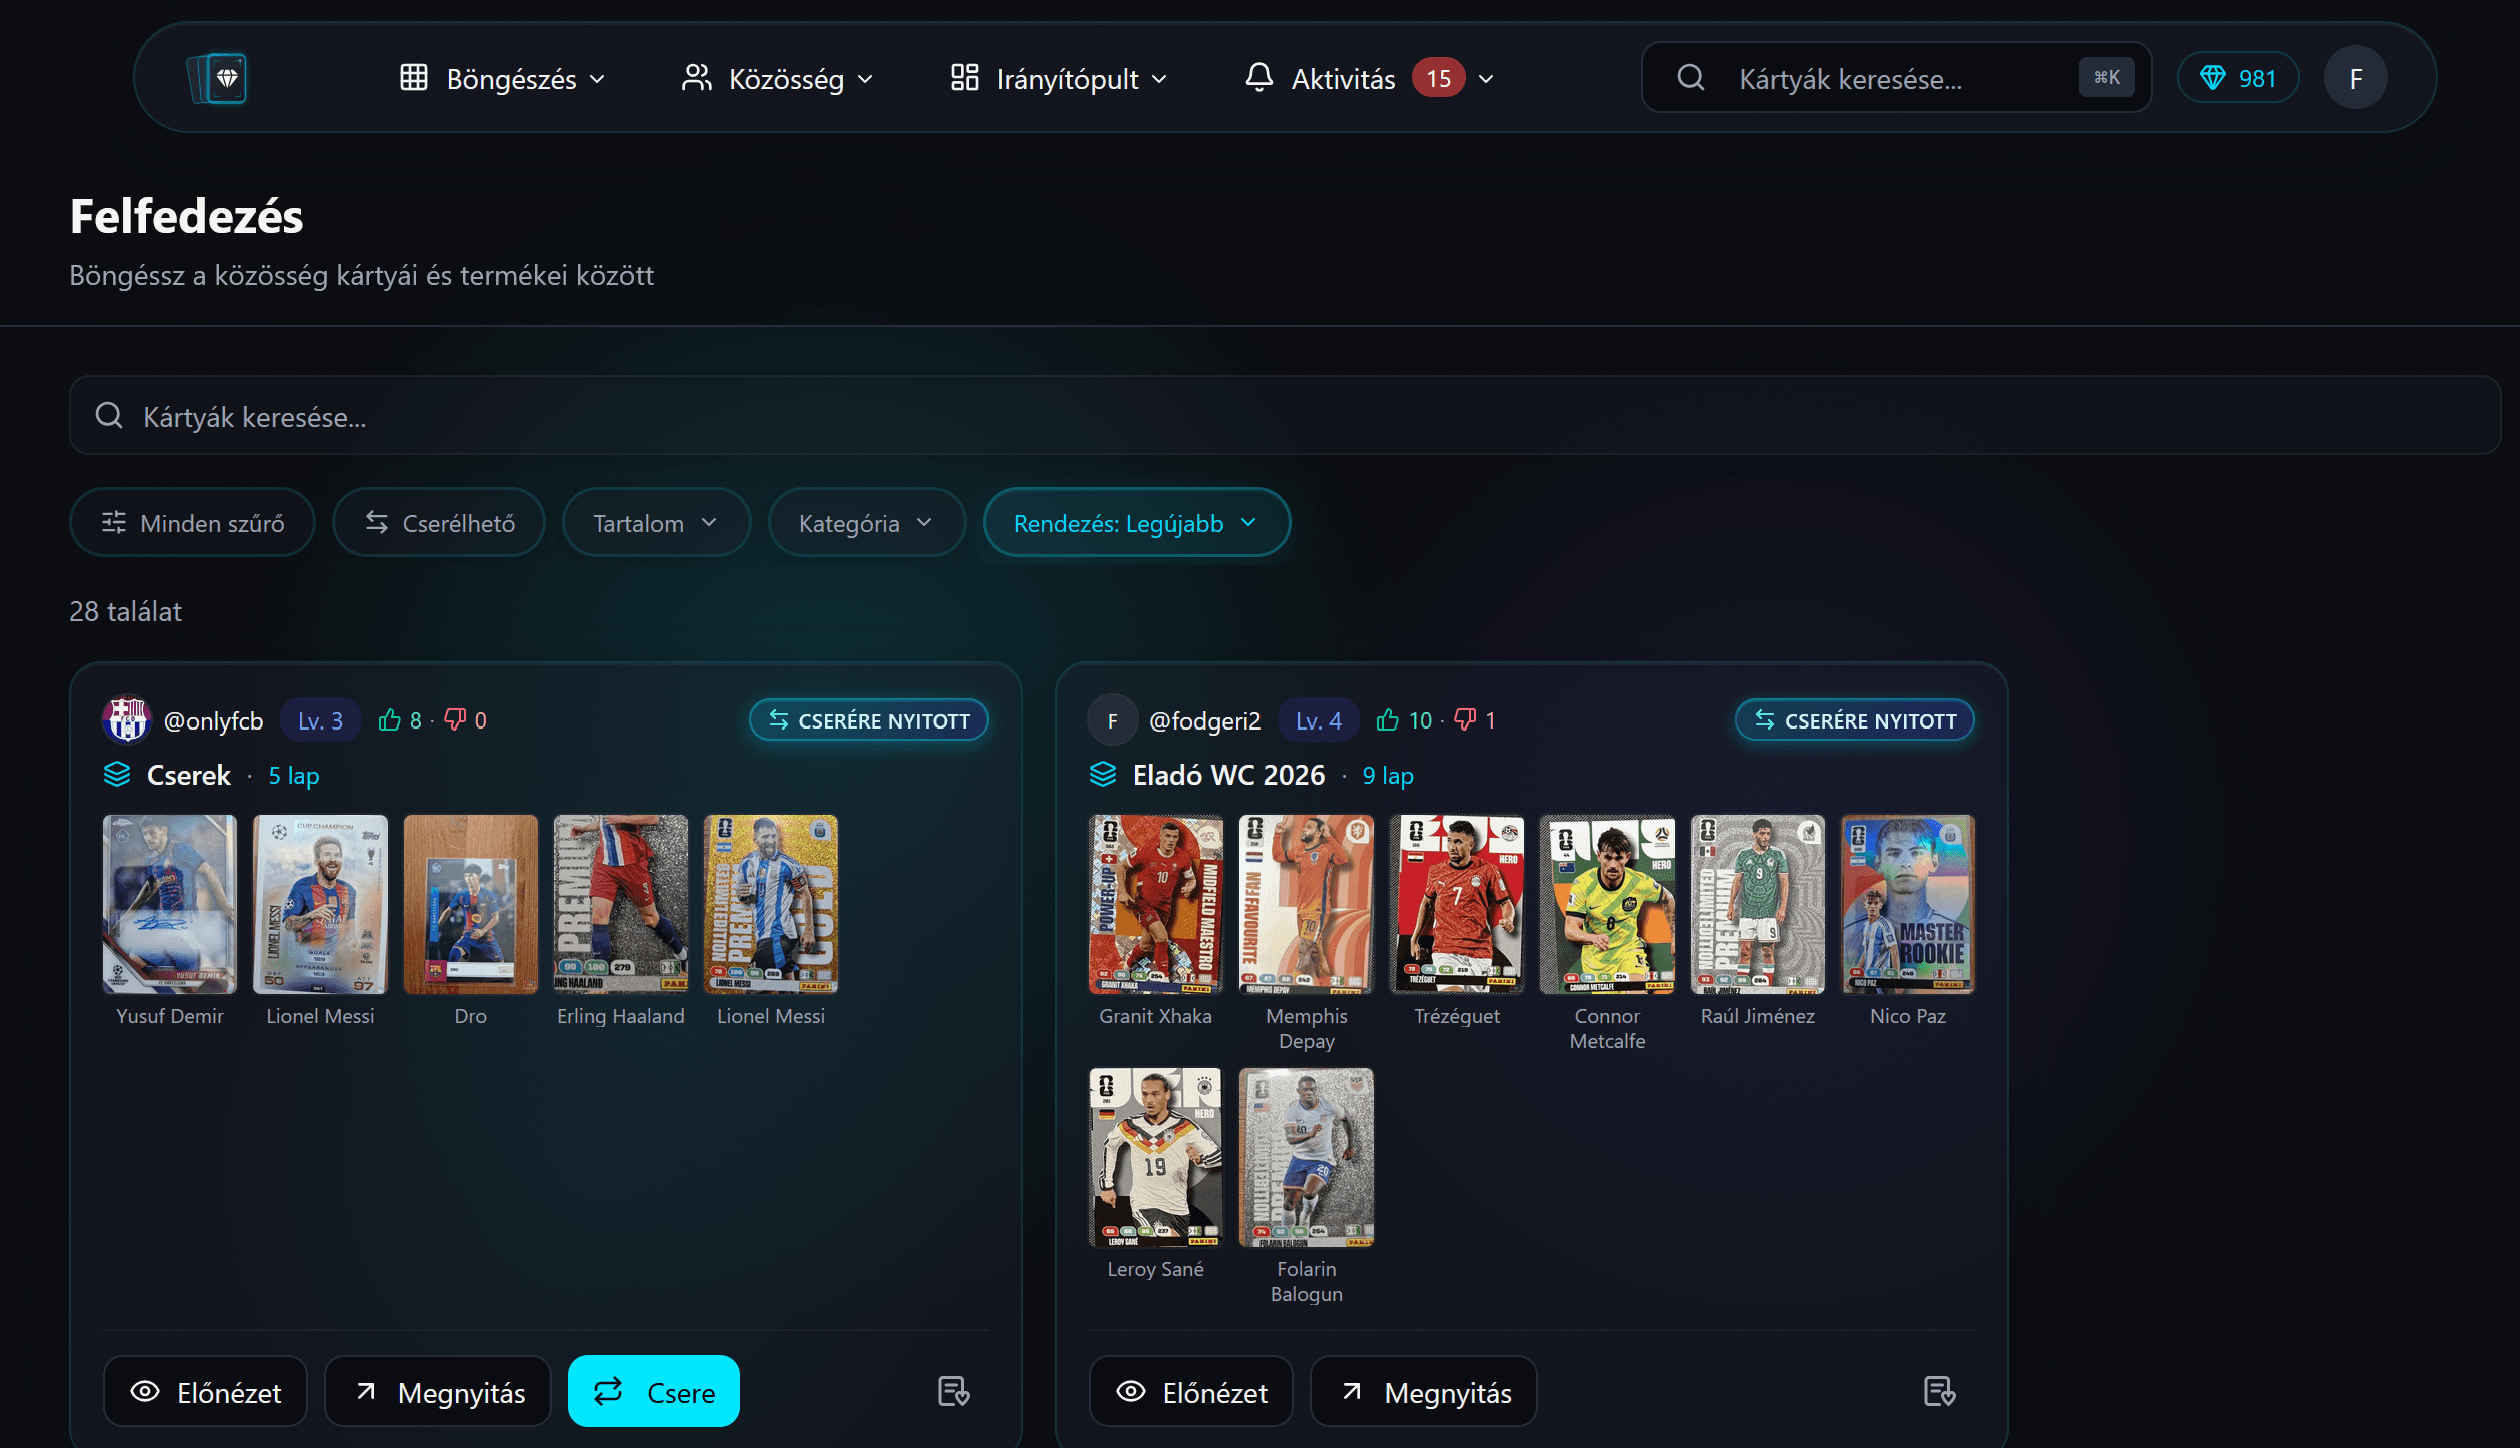Click the thumbs-down icon on @fodgeri2
The image size is (2520, 1448).
(1465, 720)
